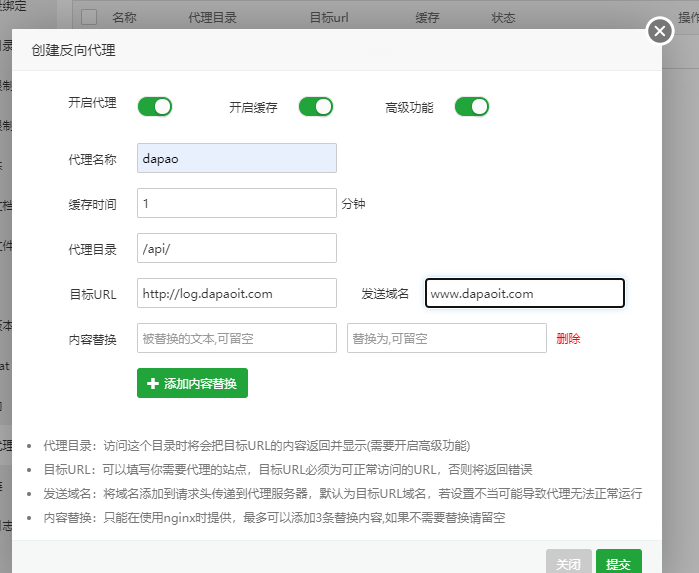
Task: Click the 分钟 unit label
Action: point(354,204)
